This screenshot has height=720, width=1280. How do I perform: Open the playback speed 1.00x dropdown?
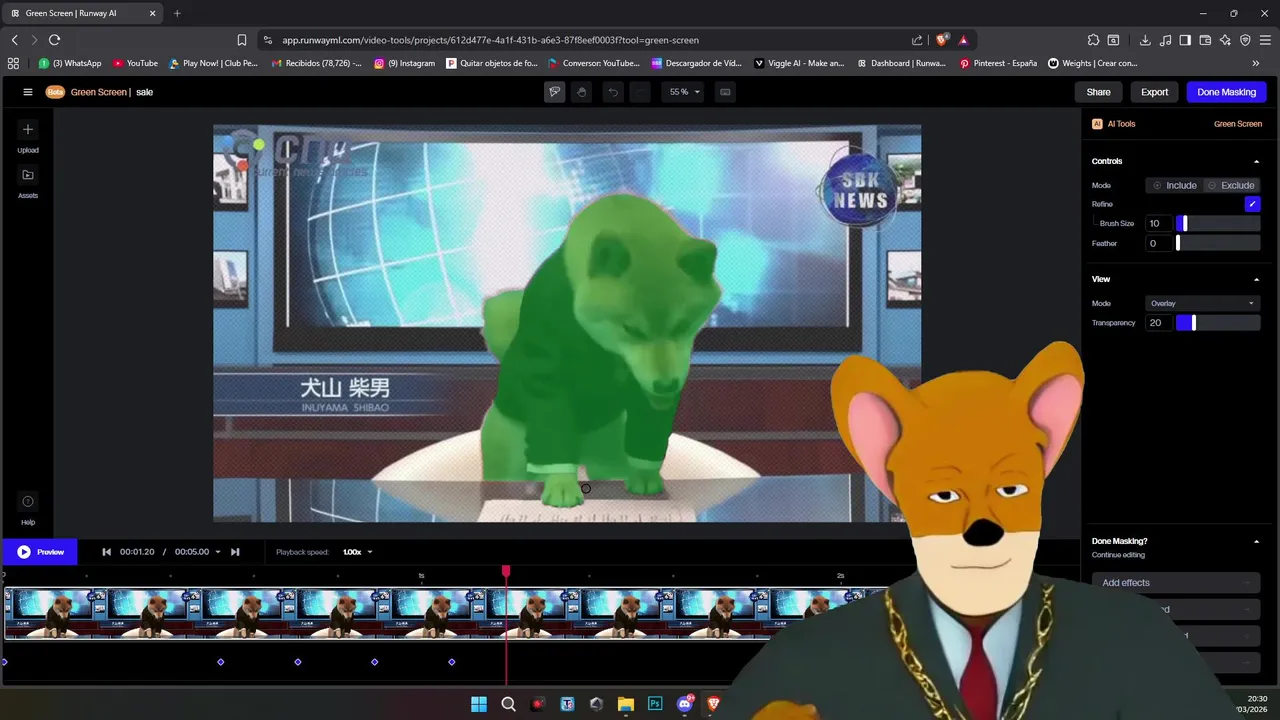(357, 552)
